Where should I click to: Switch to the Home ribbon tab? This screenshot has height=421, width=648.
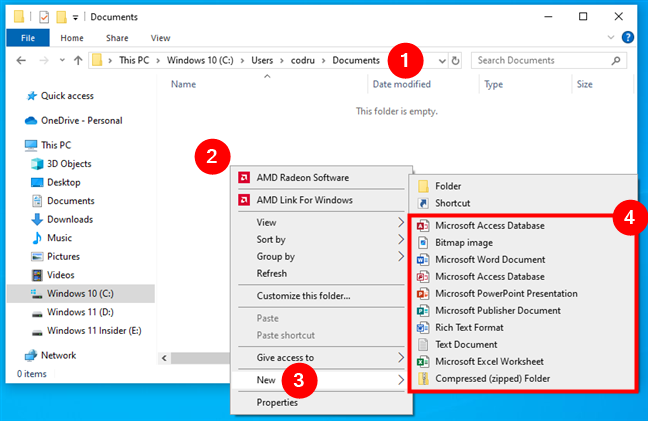72,38
